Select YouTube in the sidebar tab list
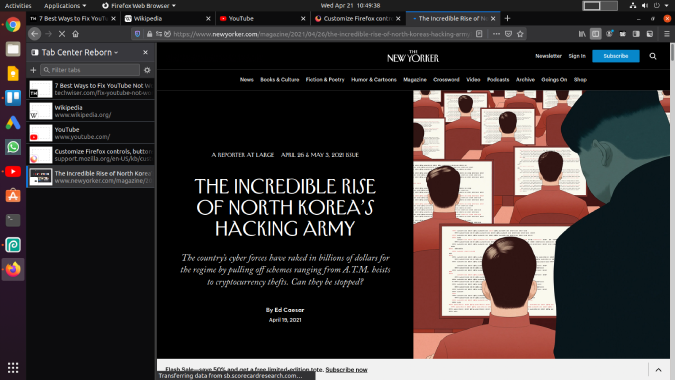This screenshot has width=675, height=380. click(90, 133)
